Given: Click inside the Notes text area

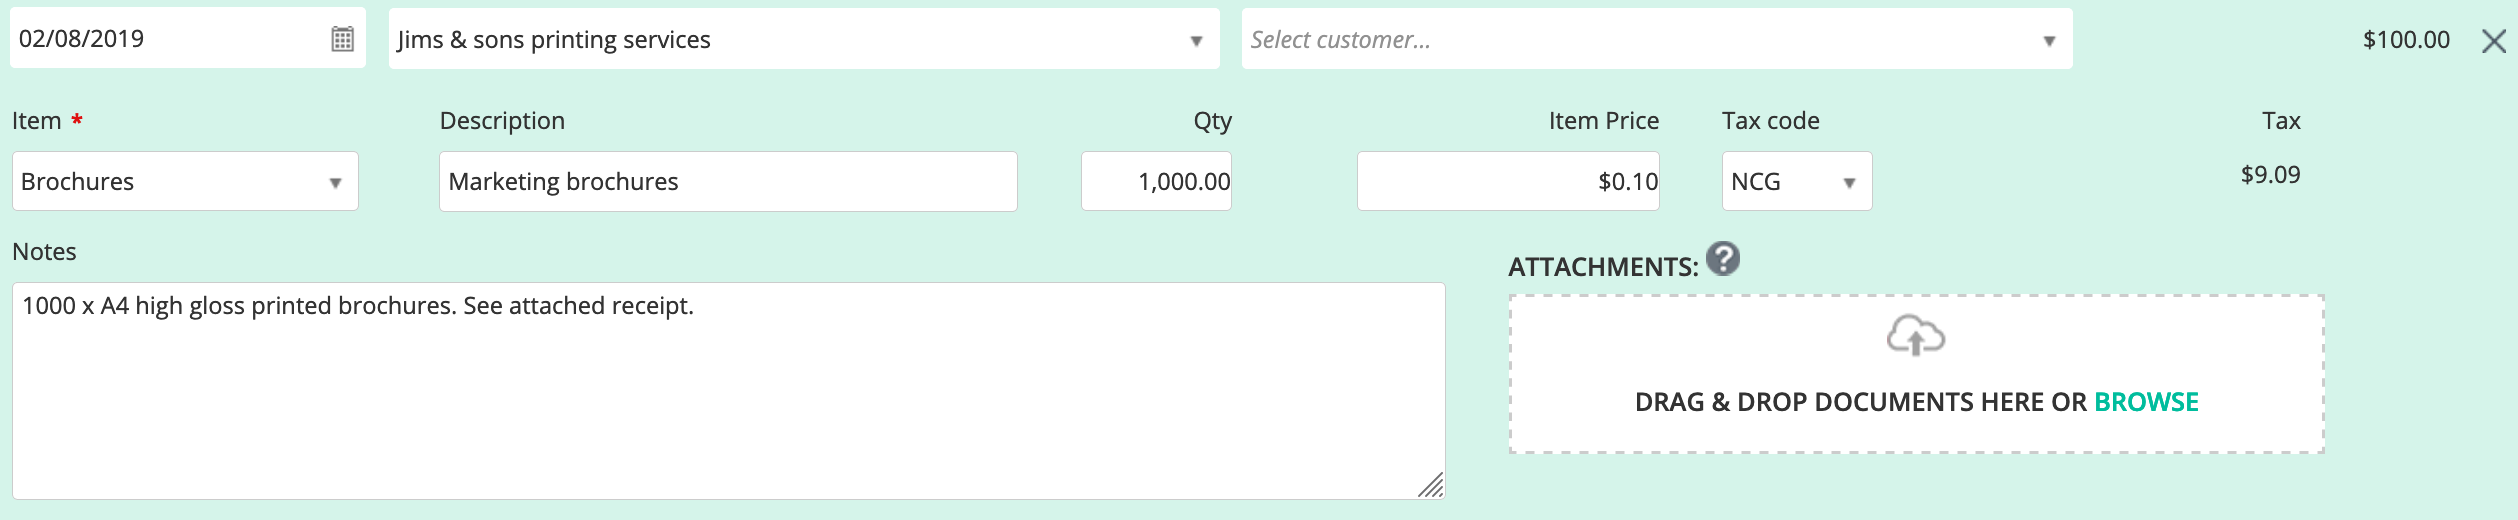Looking at the screenshot, I should click(x=728, y=391).
